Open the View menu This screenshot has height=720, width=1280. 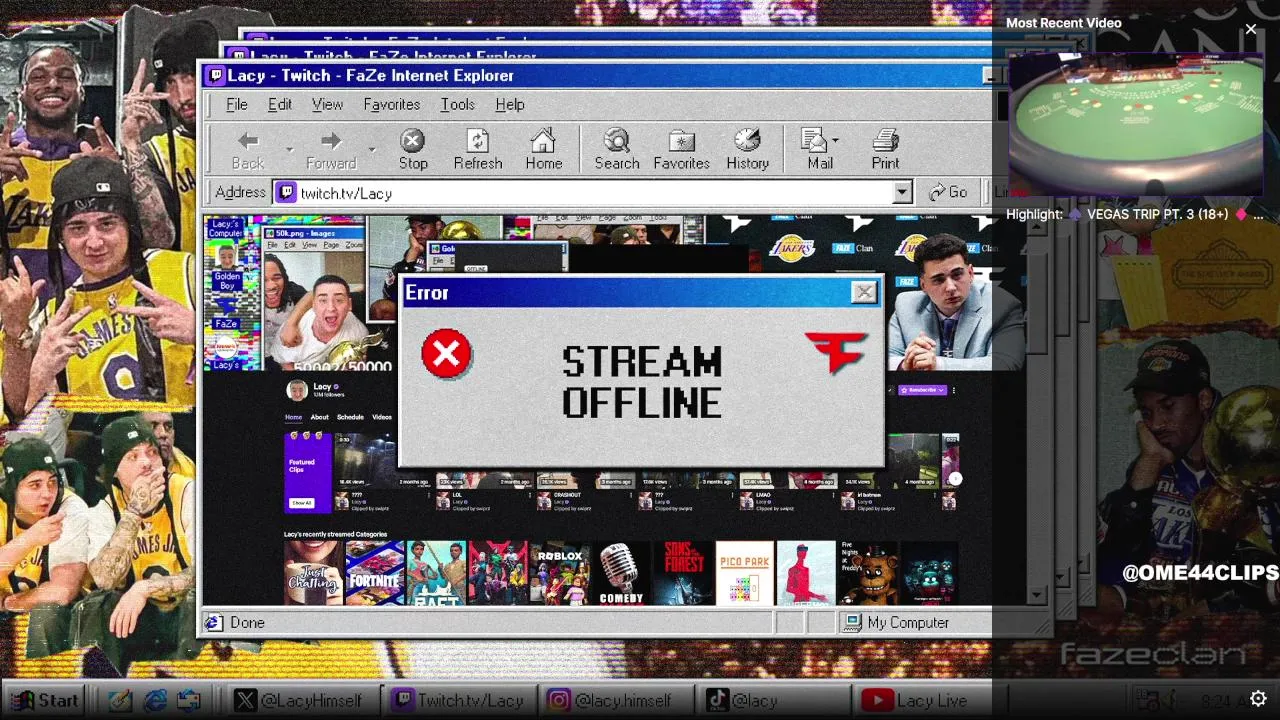[327, 104]
